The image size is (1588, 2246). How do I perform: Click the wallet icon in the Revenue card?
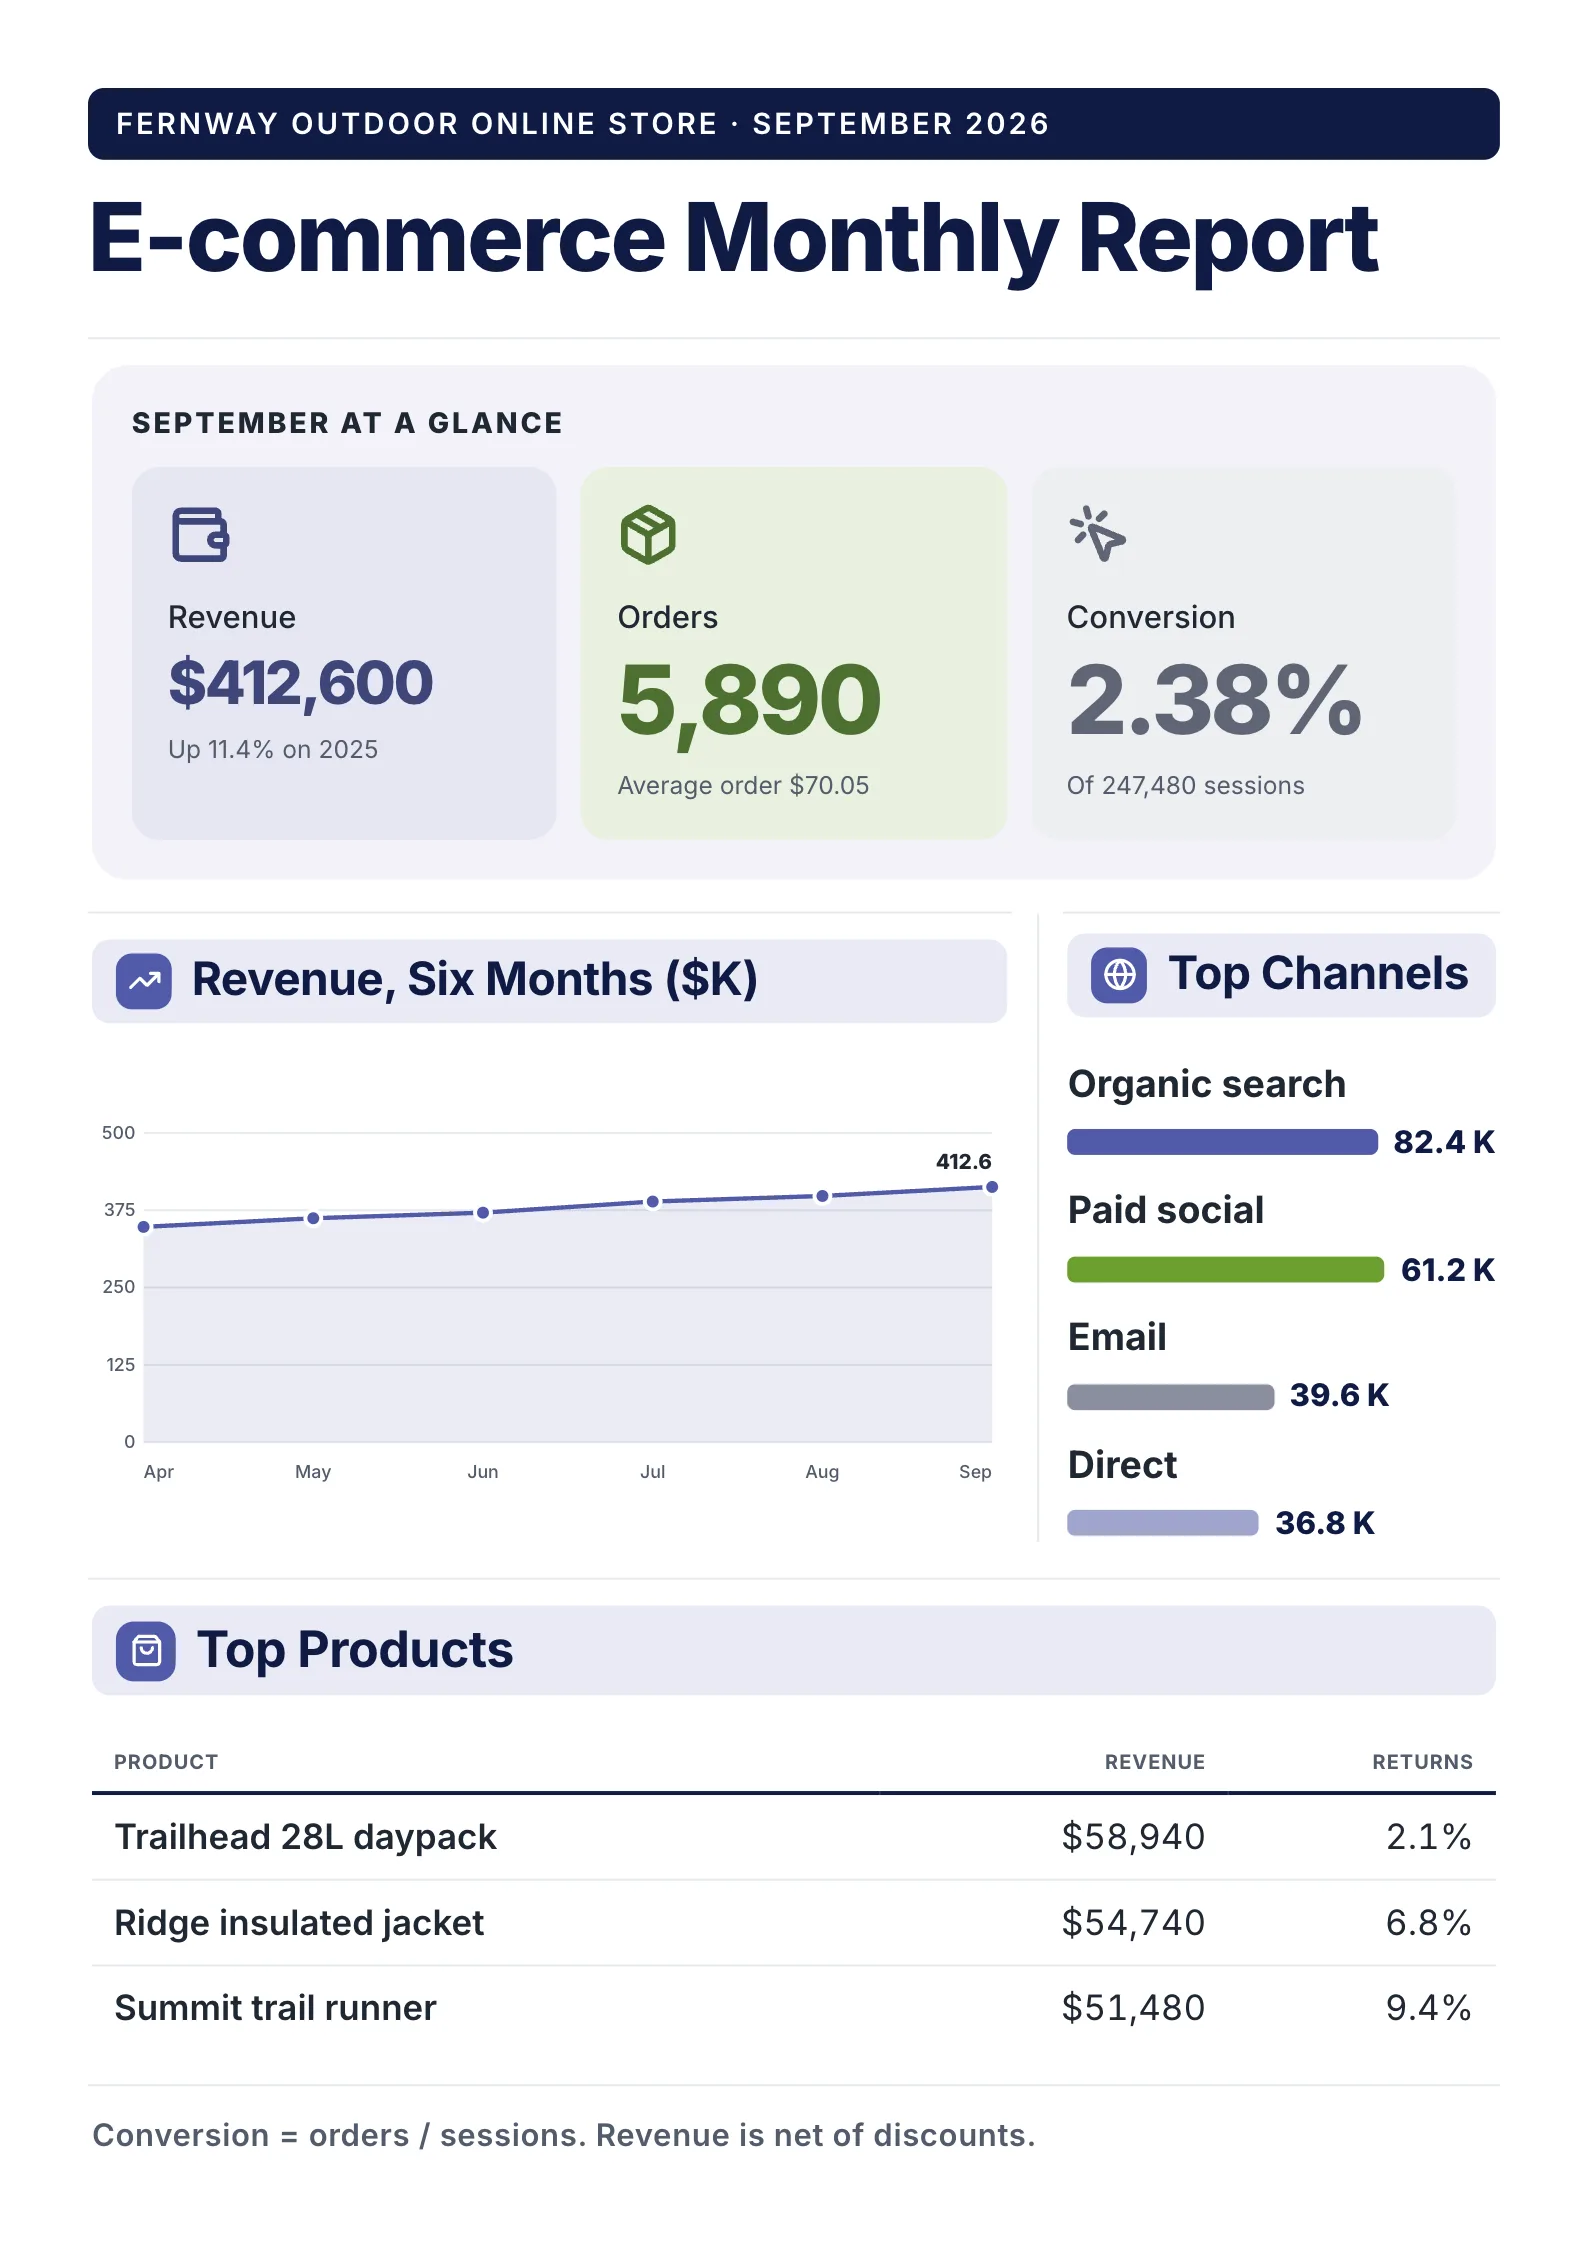(200, 534)
